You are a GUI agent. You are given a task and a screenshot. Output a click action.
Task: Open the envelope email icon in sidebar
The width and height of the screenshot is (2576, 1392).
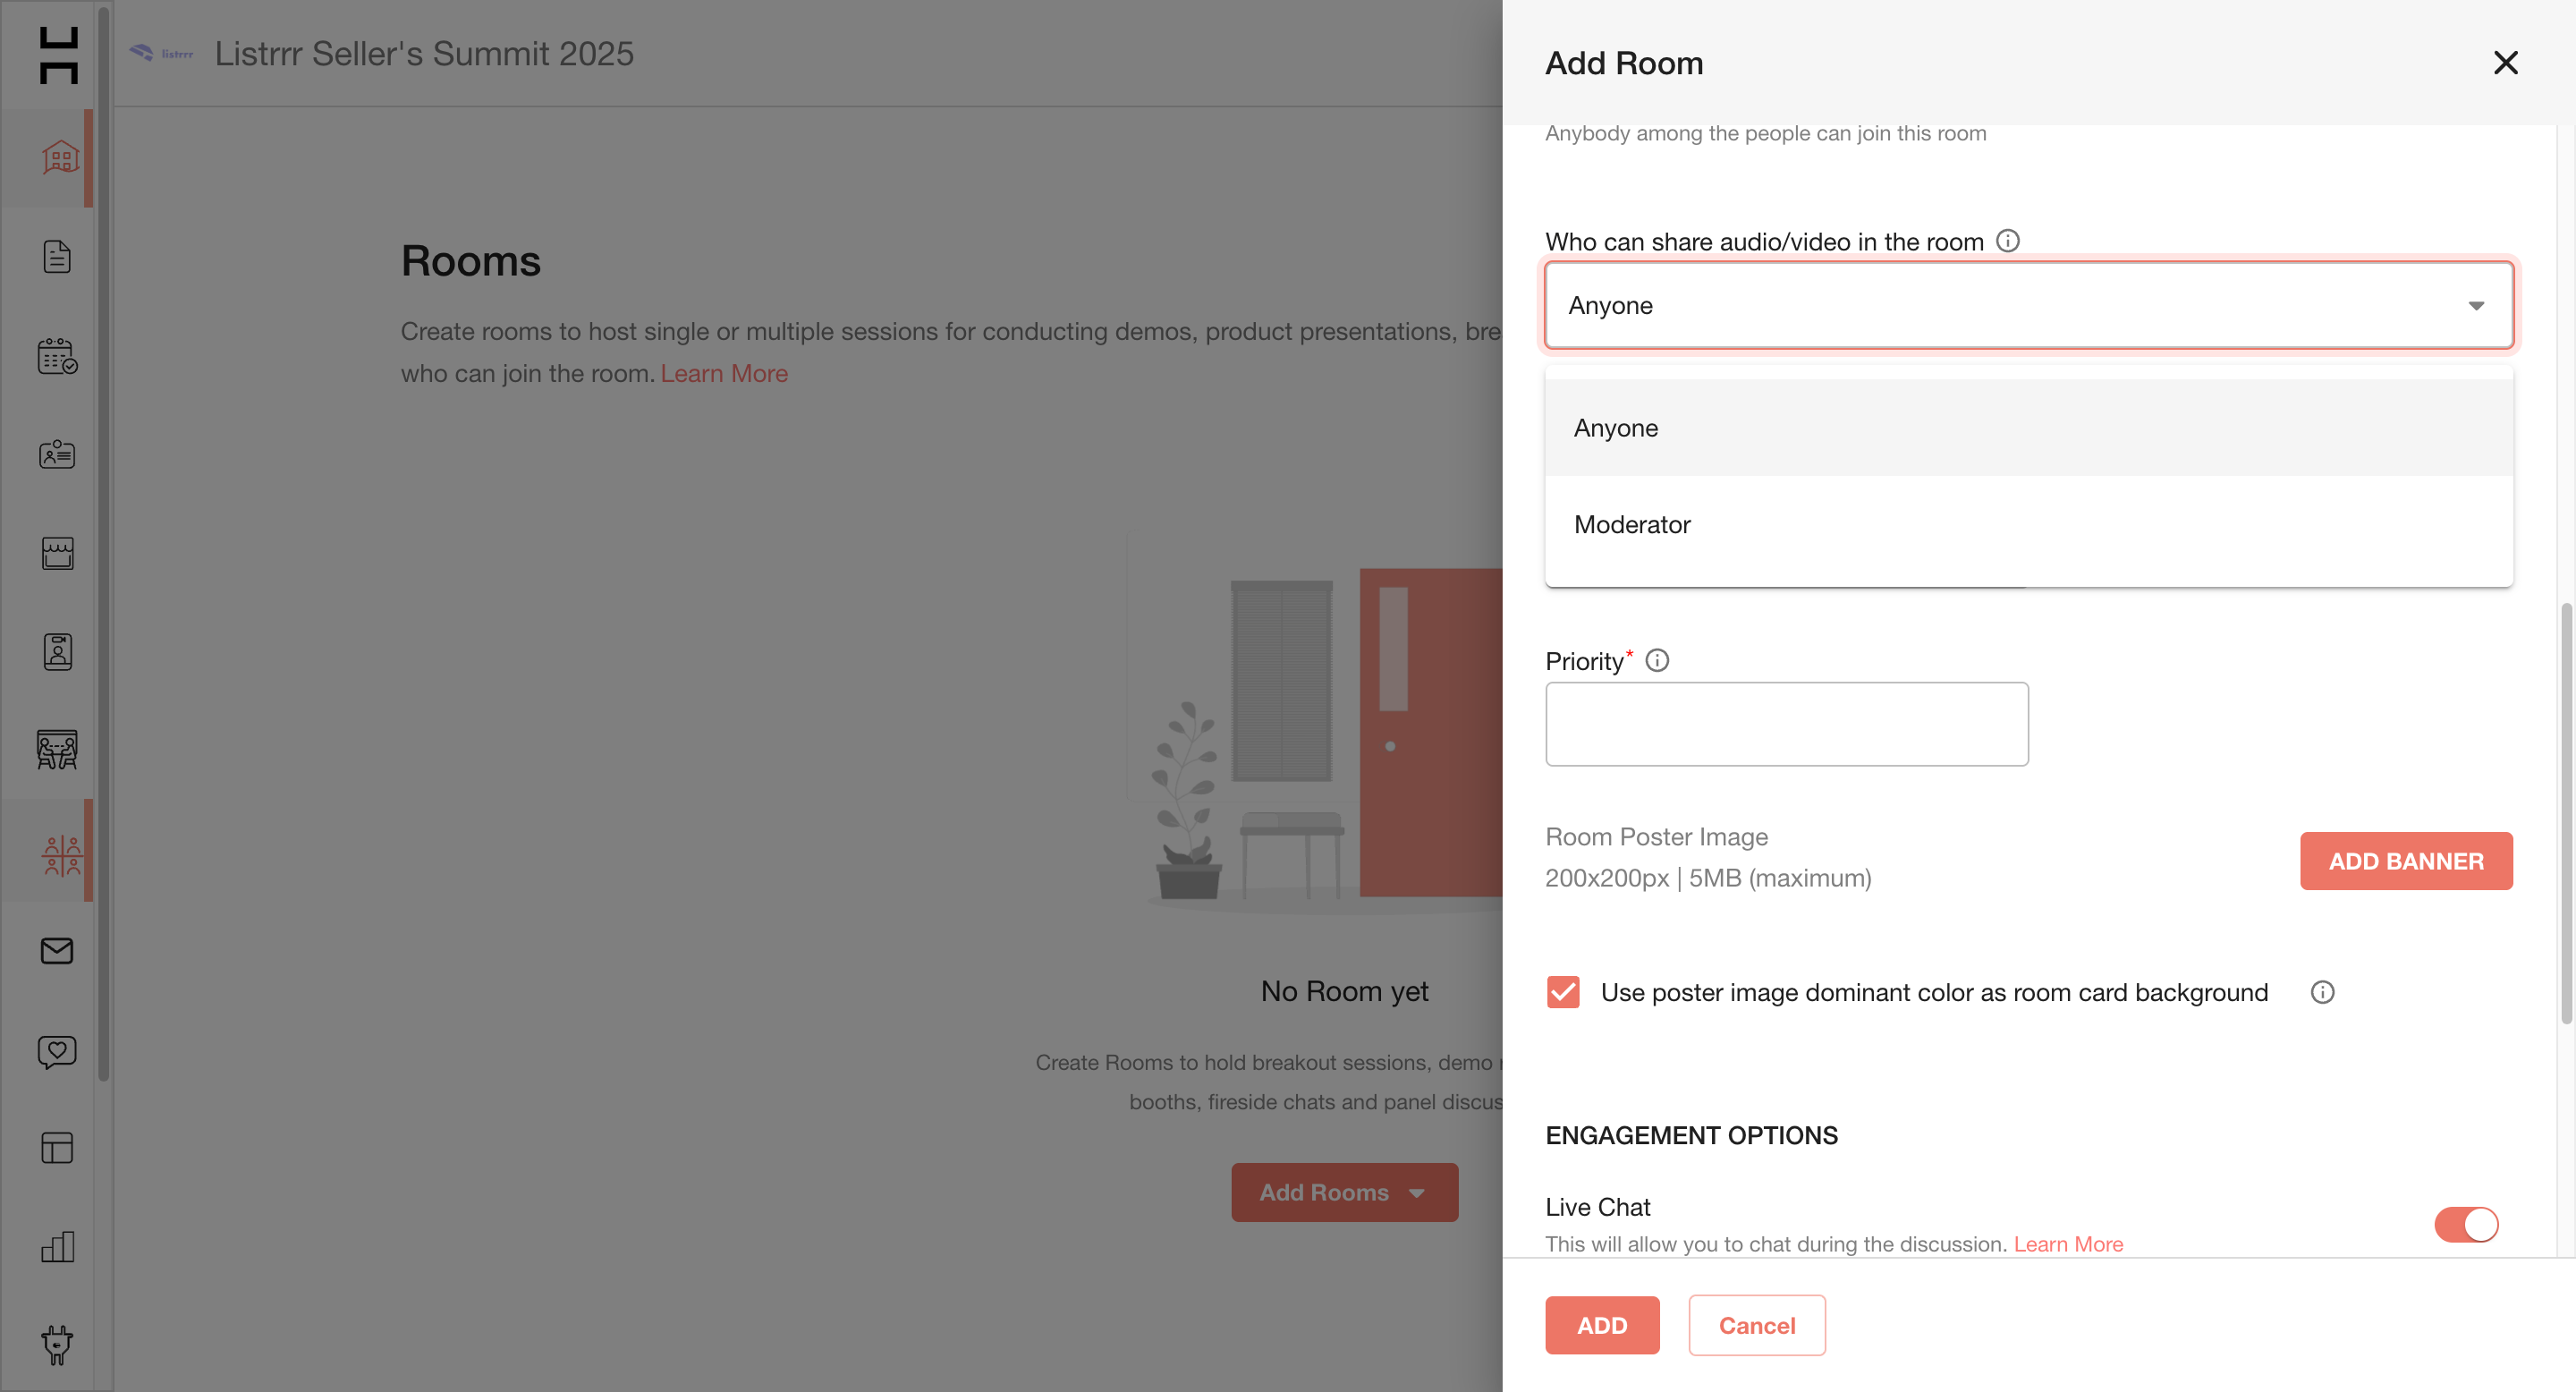click(57, 950)
